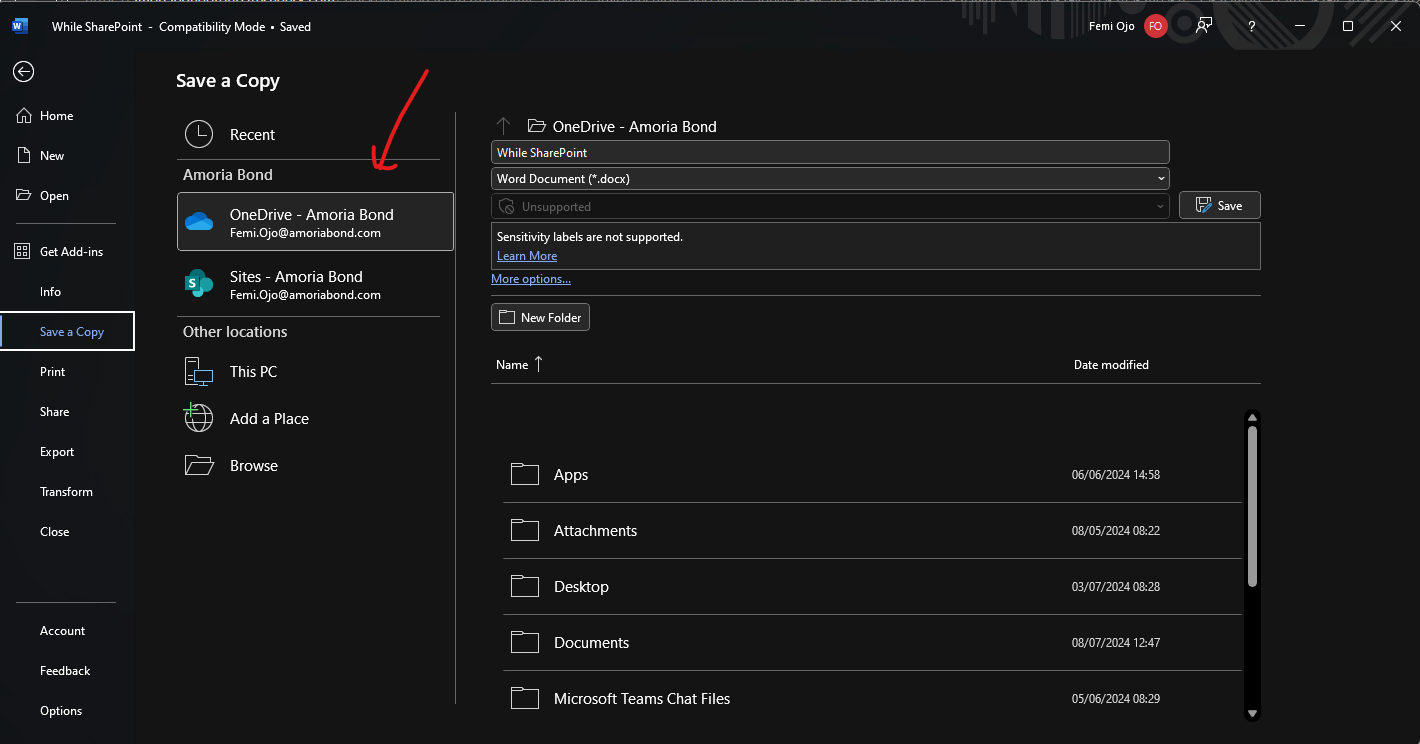Open Word Options
Viewport: 1420px width, 744px height.
point(61,711)
